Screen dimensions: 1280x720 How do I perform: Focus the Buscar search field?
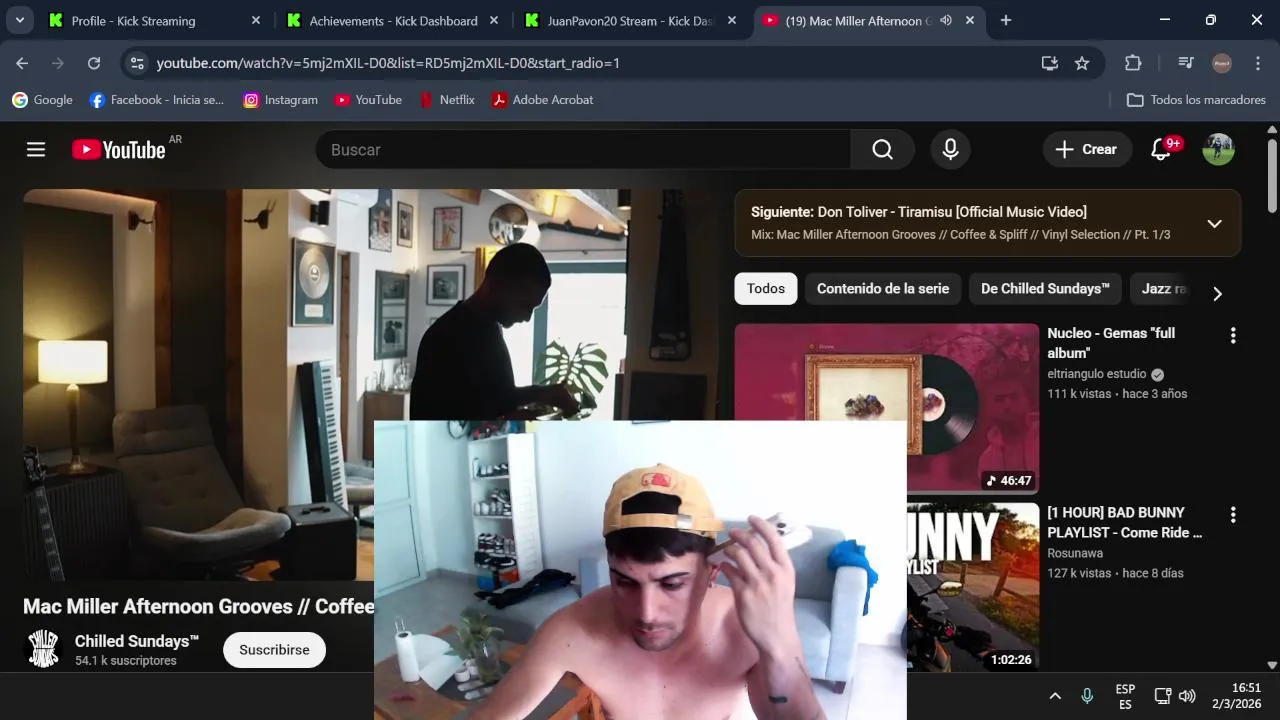[x=583, y=149]
